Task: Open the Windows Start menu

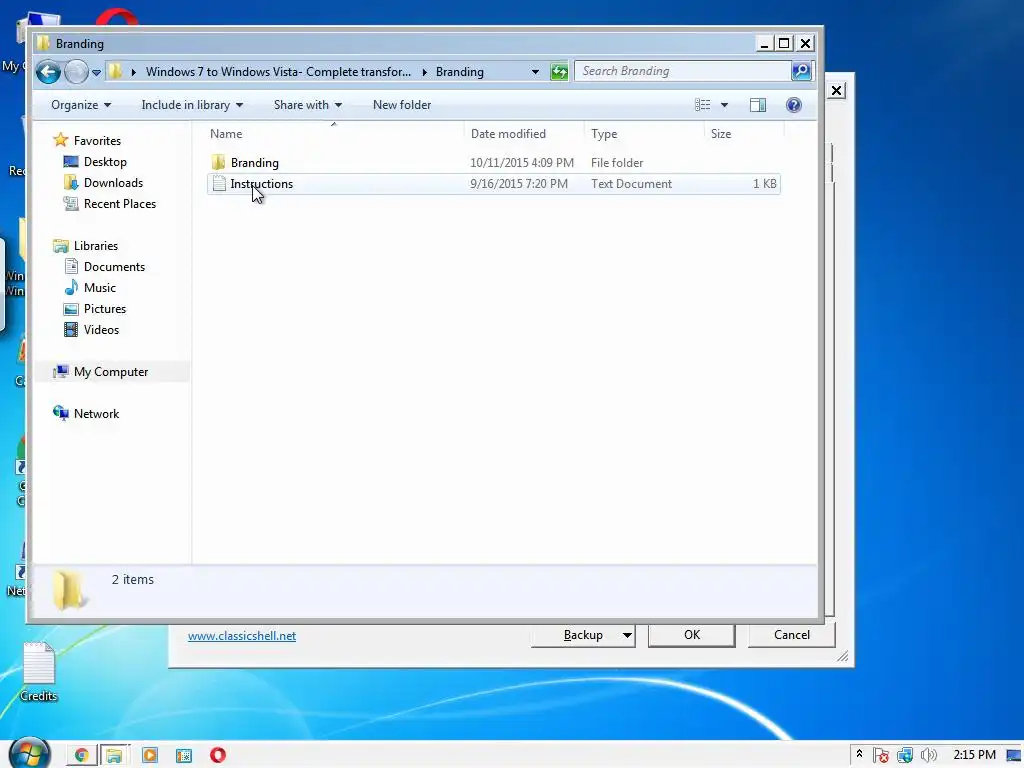Action: (x=29, y=753)
